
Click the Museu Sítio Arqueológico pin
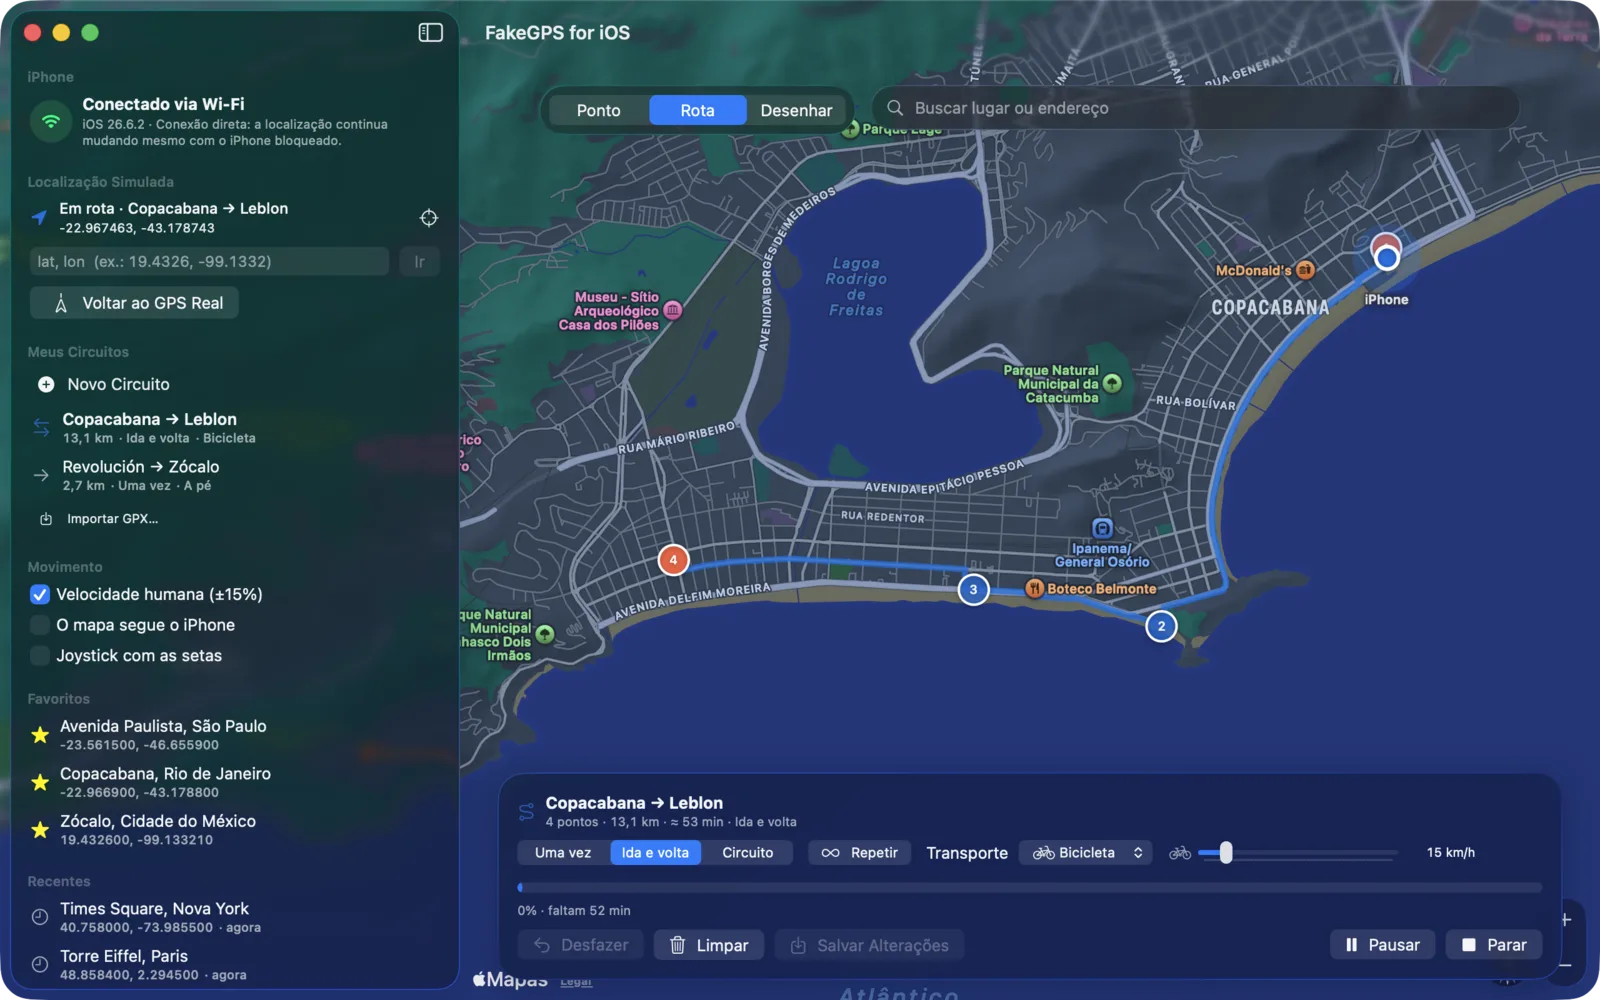pyautogui.click(x=673, y=311)
